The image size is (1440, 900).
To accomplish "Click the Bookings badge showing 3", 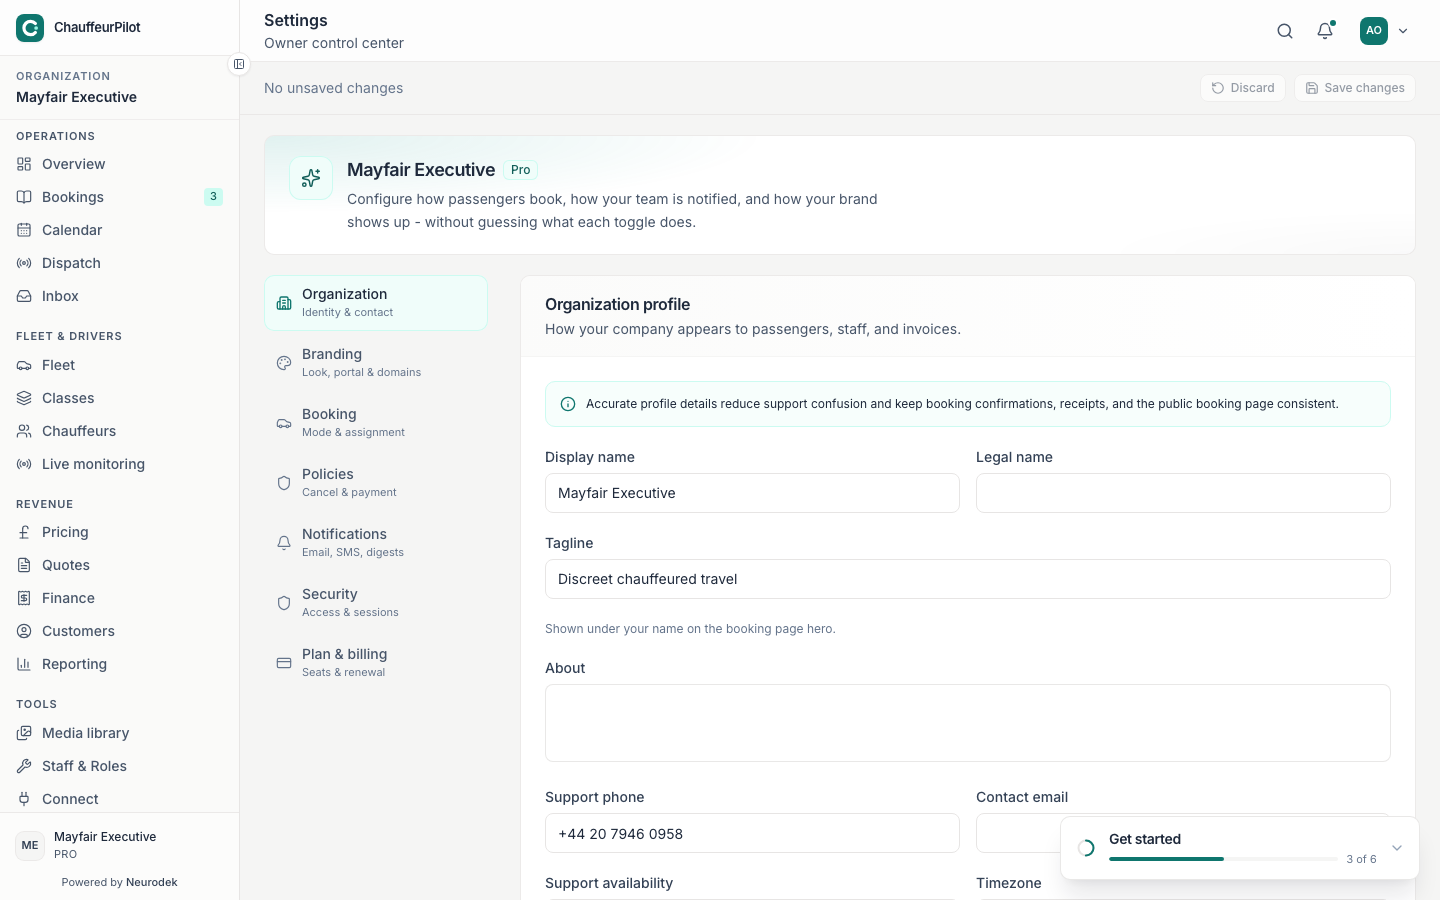I will coord(213,197).
